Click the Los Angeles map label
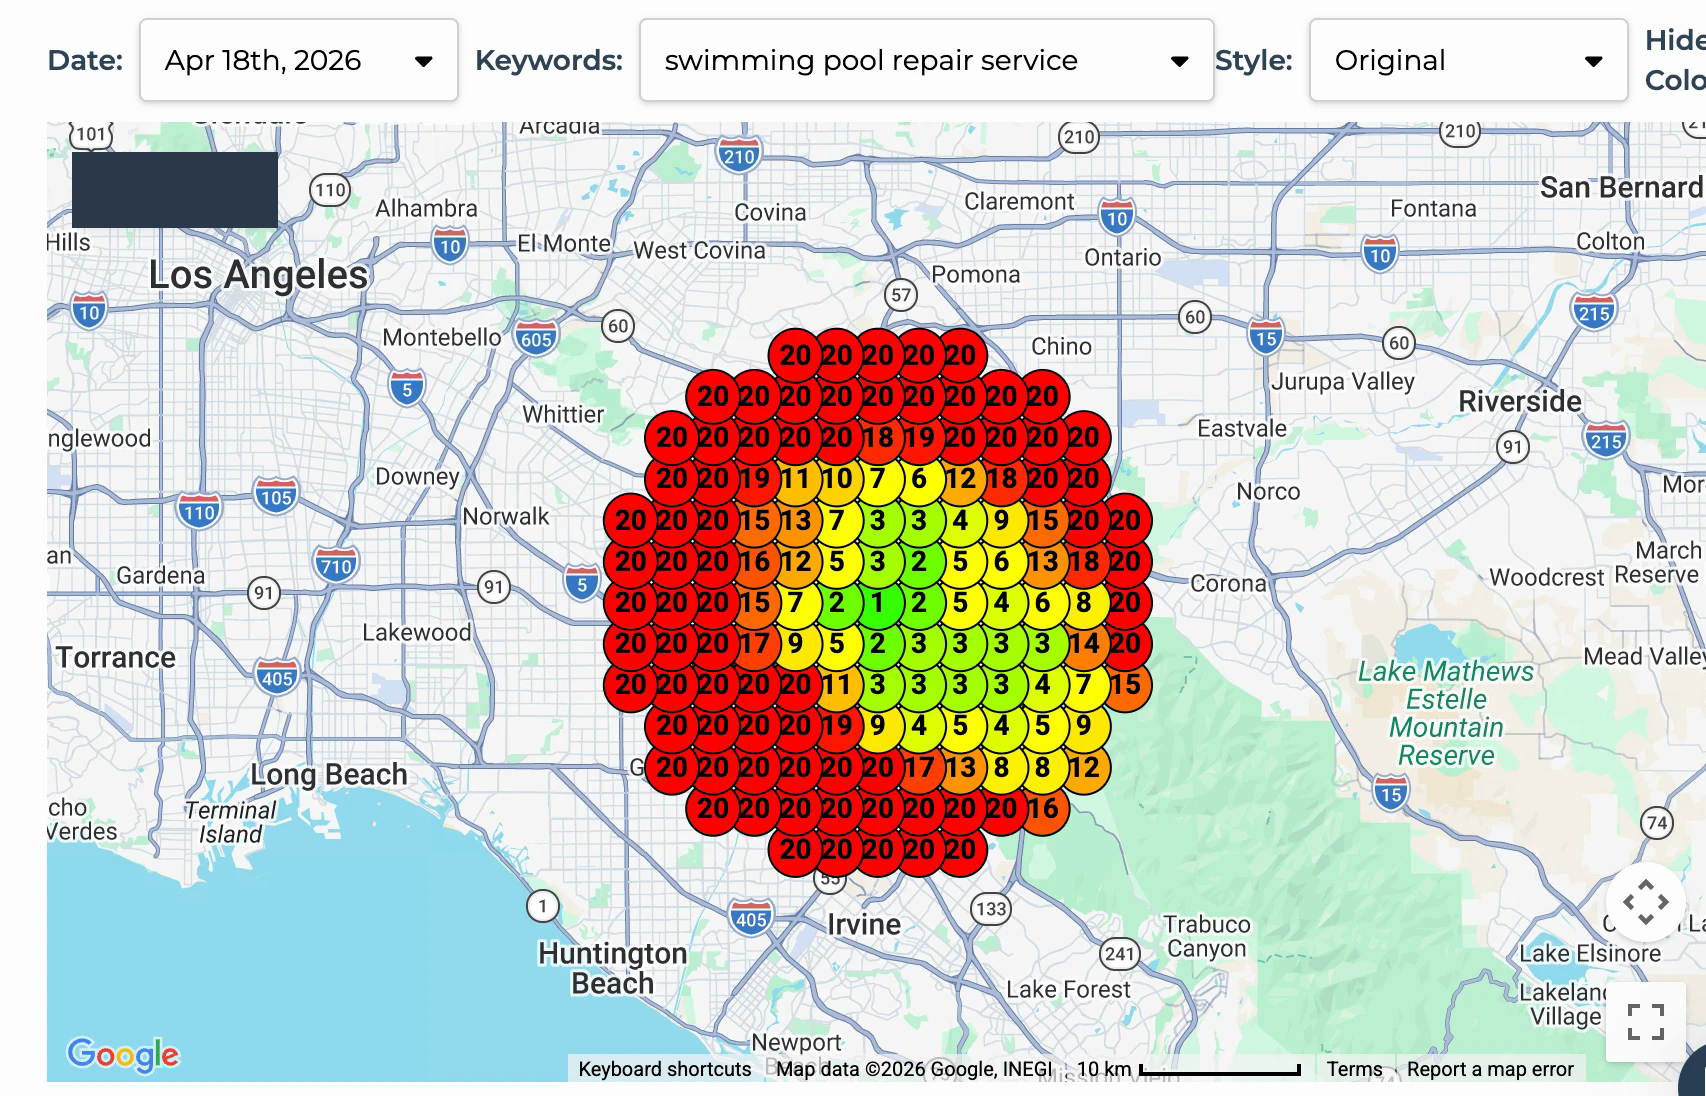Viewport: 1706px width, 1096px height. coord(258,275)
